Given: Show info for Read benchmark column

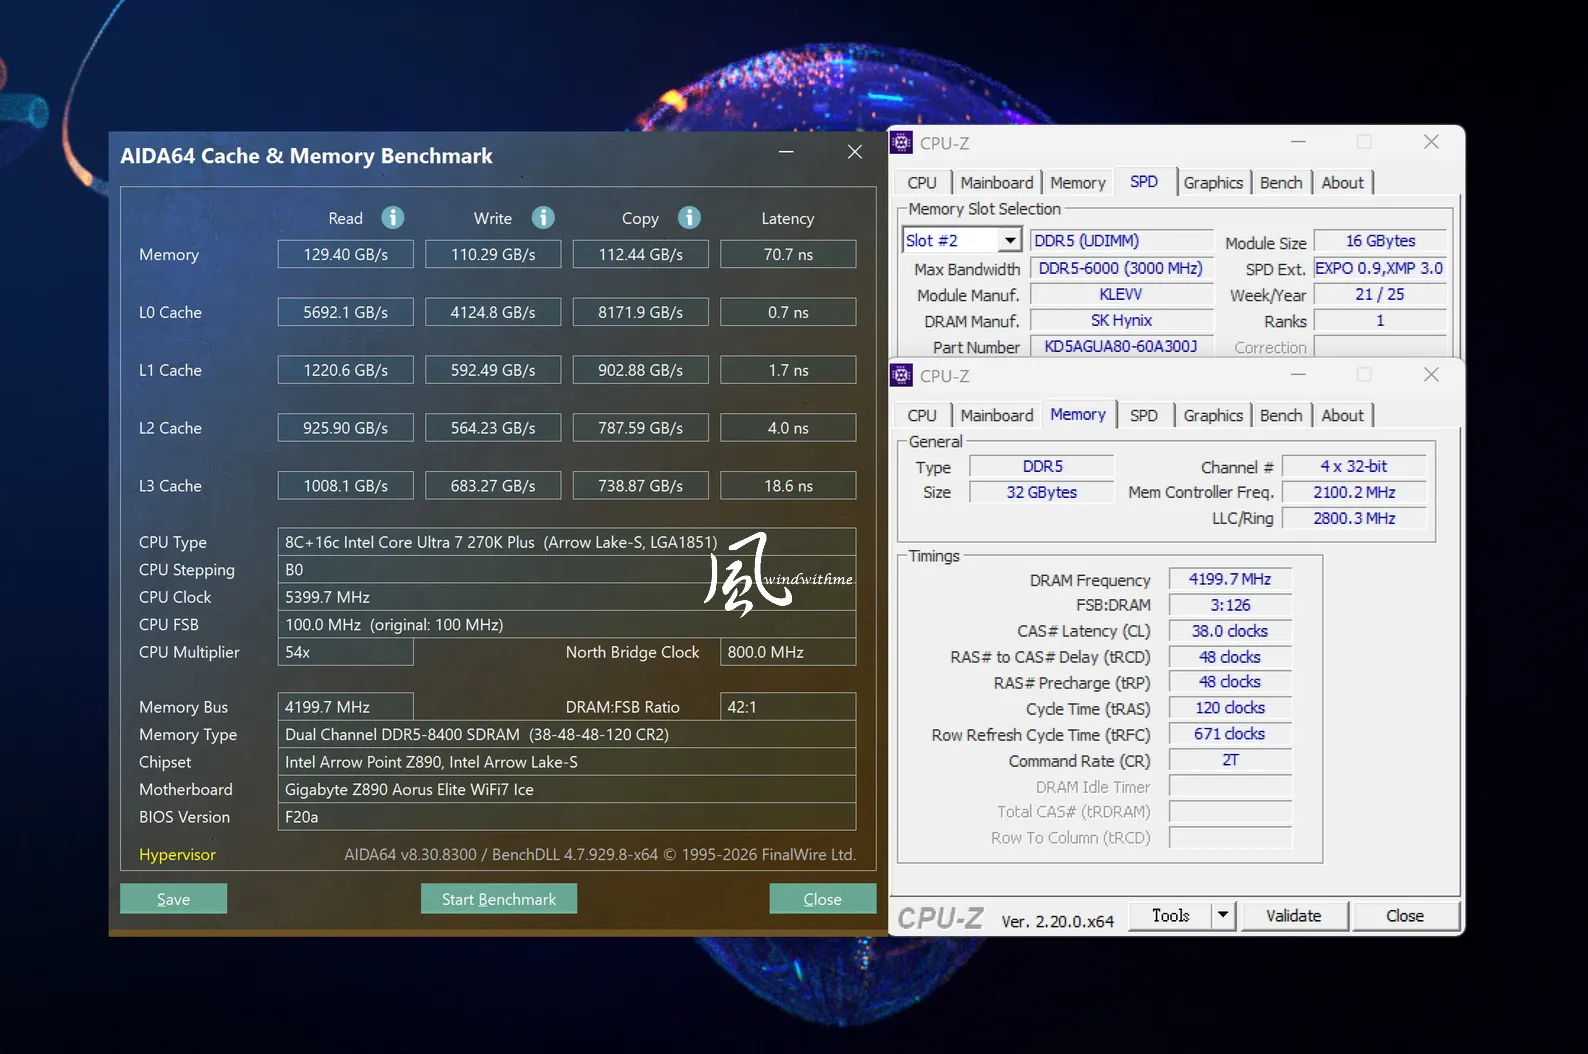Looking at the screenshot, I should pos(393,217).
